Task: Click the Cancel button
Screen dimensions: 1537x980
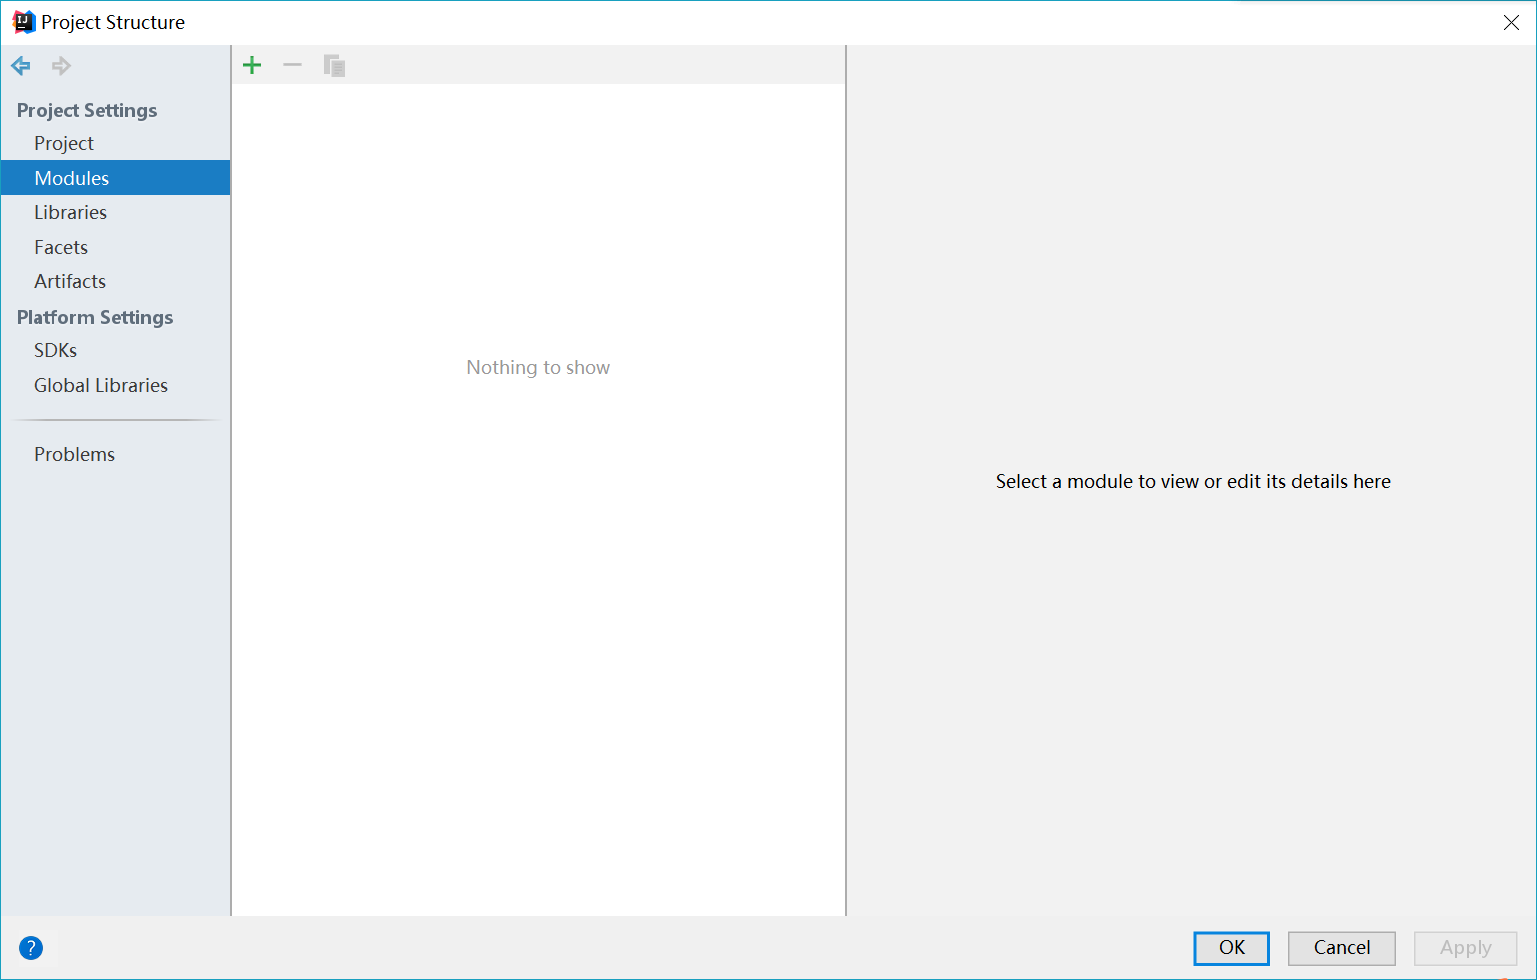Action: (x=1341, y=948)
